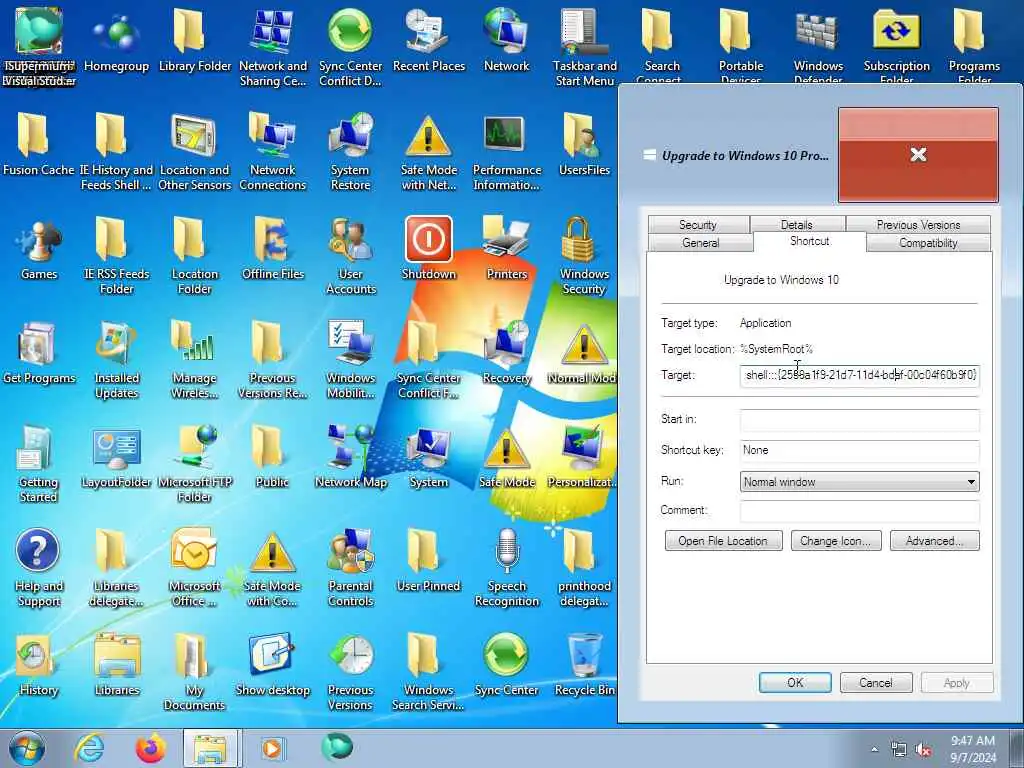Open the Previous Versions tab
Image resolution: width=1024 pixels, height=768 pixels.
pos(918,224)
